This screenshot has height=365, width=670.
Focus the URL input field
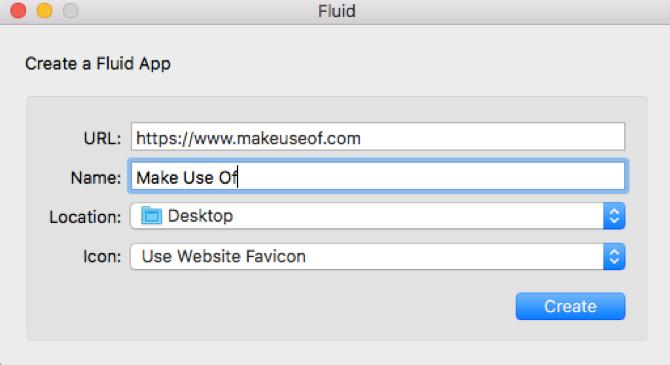[x=378, y=137]
